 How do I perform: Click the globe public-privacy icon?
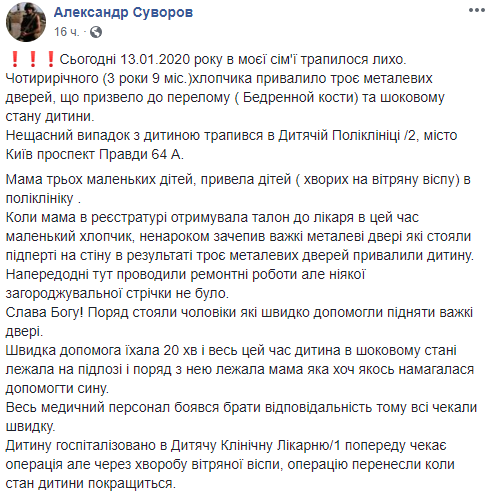(96, 32)
